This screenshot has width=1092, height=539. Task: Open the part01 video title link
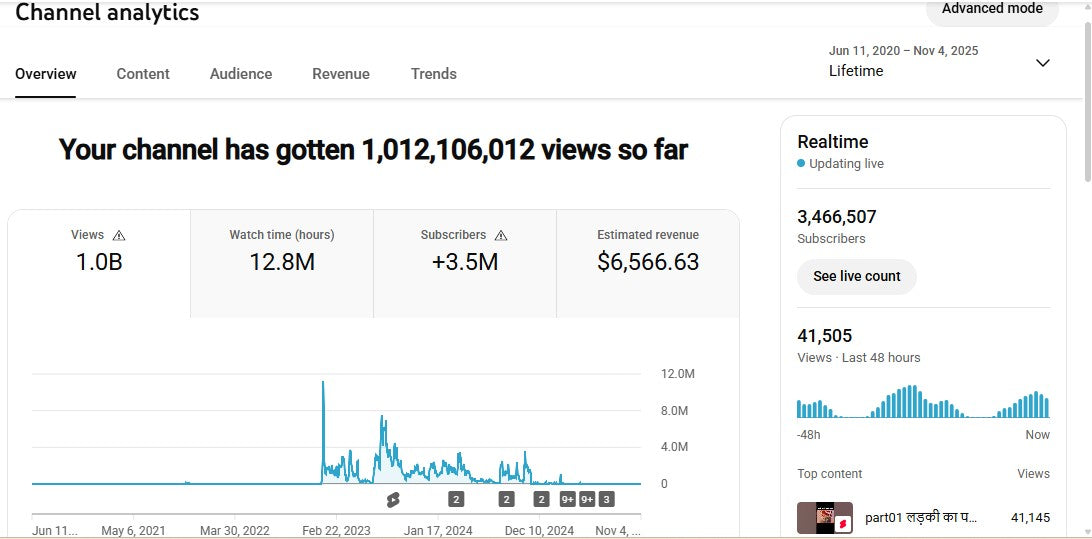[x=921, y=518]
